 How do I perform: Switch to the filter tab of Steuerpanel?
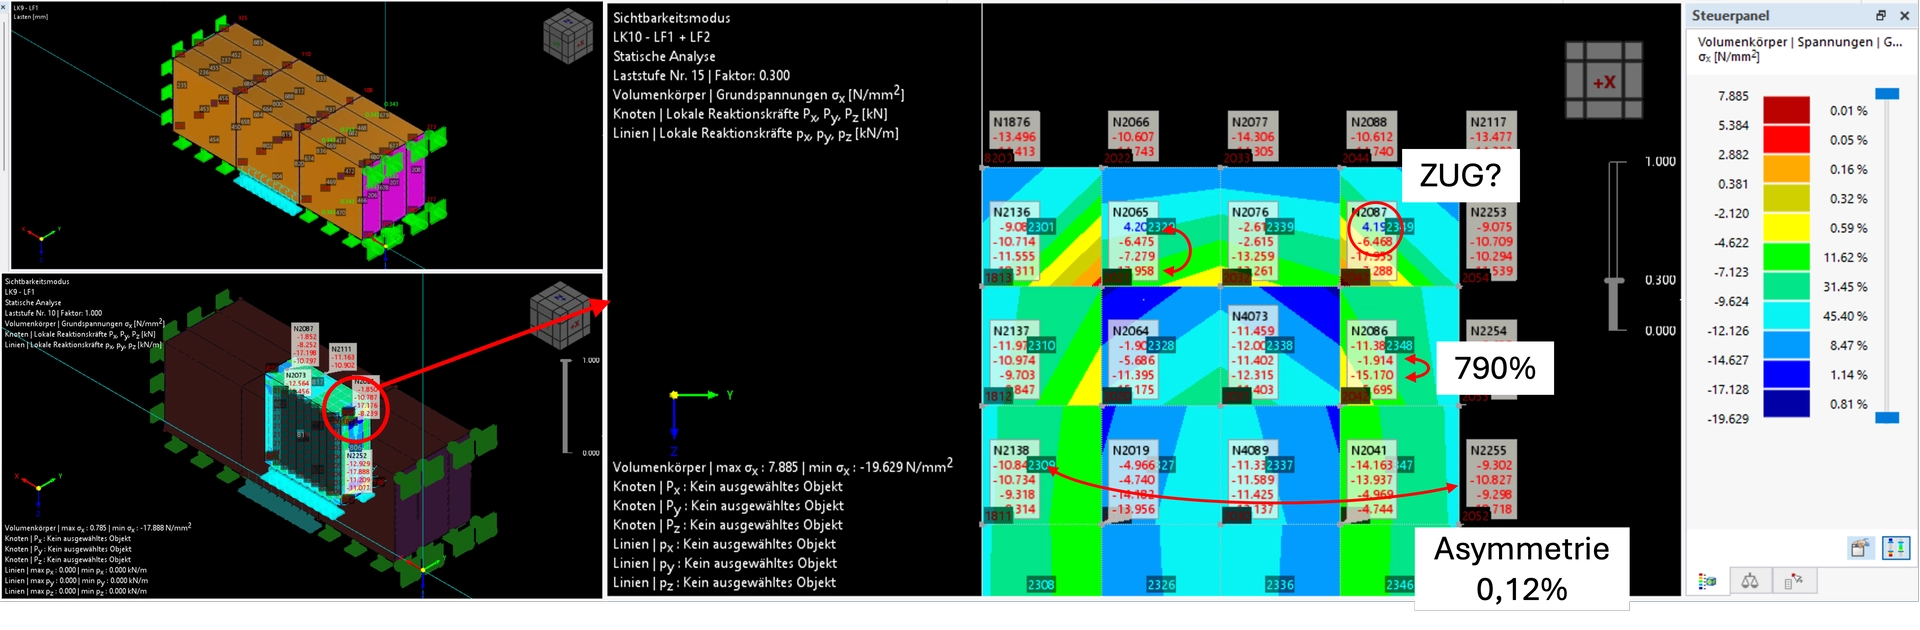click(1793, 581)
